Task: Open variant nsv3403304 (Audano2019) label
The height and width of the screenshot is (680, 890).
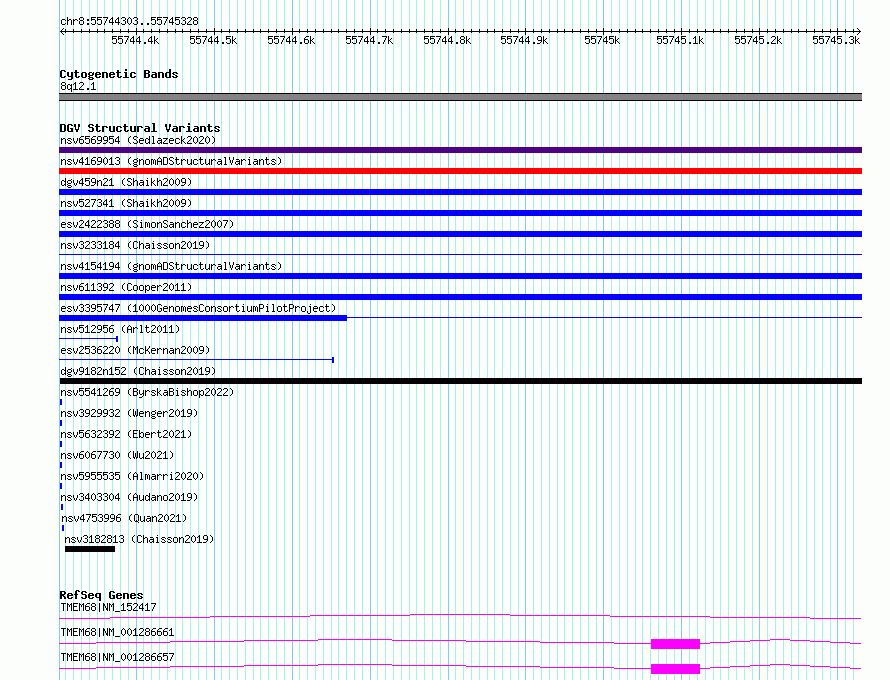Action: 129,497
